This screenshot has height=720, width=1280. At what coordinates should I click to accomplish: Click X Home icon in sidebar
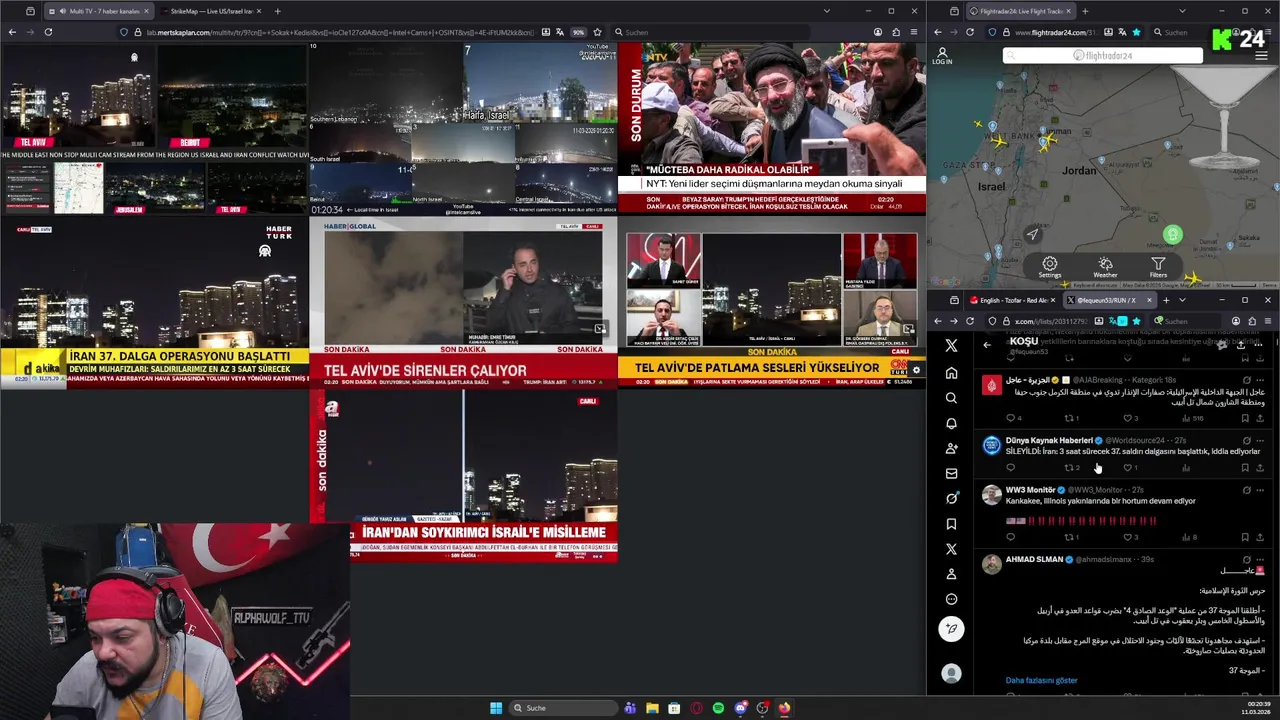tap(951, 373)
